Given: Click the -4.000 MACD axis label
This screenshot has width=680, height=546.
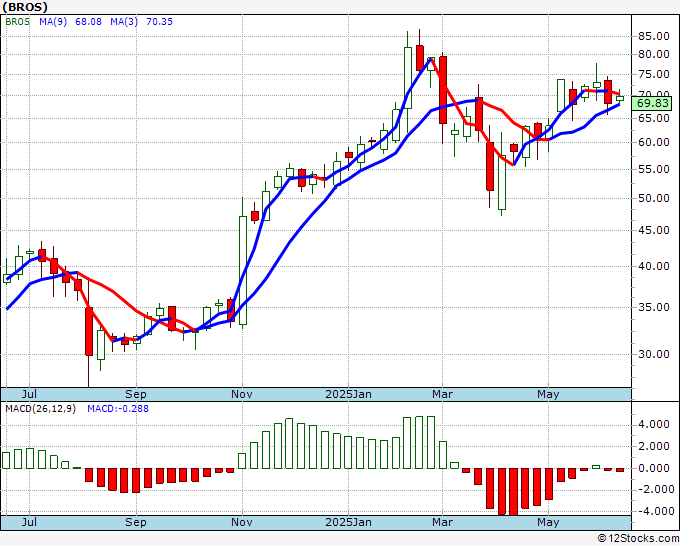Looking at the screenshot, I should [x=654, y=511].
